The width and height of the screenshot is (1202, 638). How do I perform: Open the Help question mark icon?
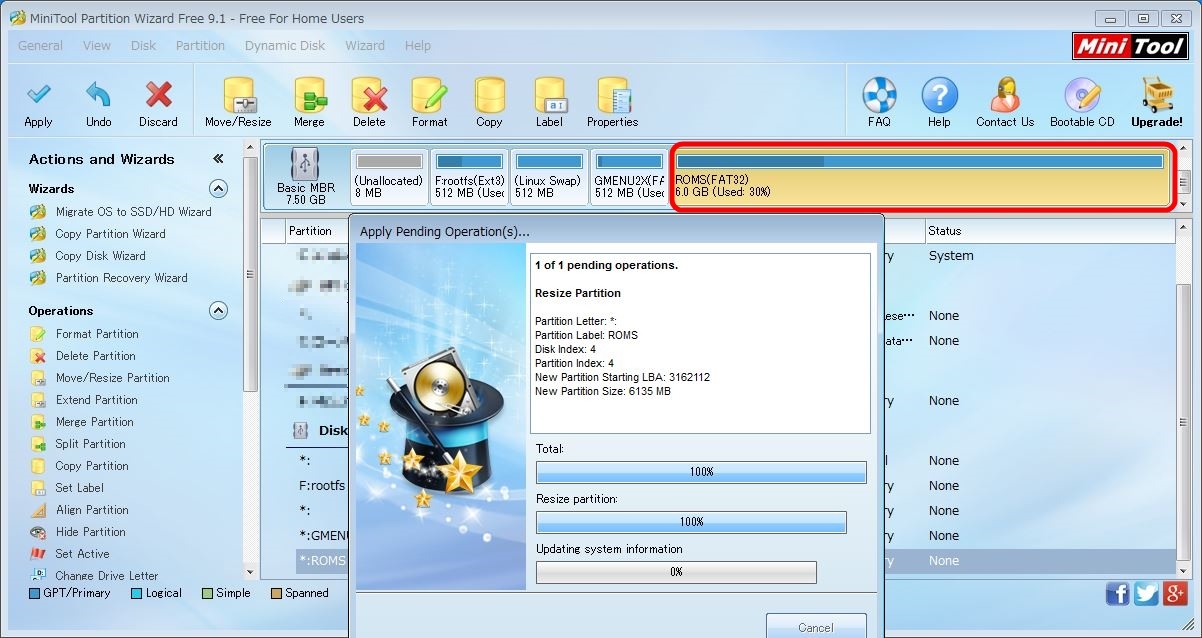tap(939, 96)
